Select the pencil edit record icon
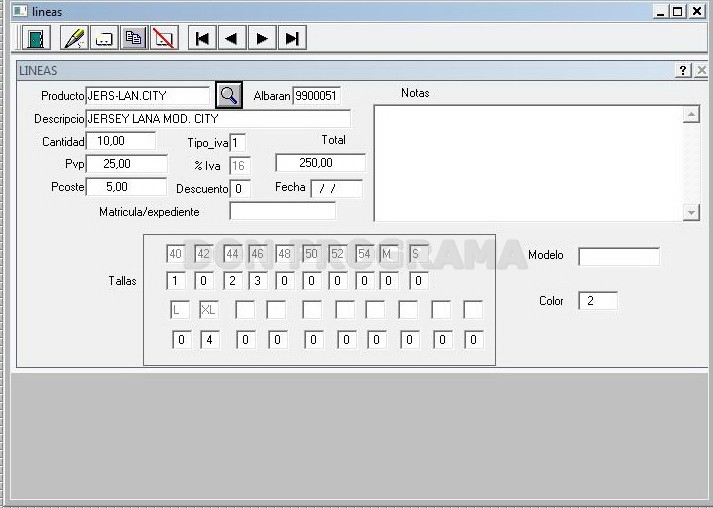 (x=74, y=38)
